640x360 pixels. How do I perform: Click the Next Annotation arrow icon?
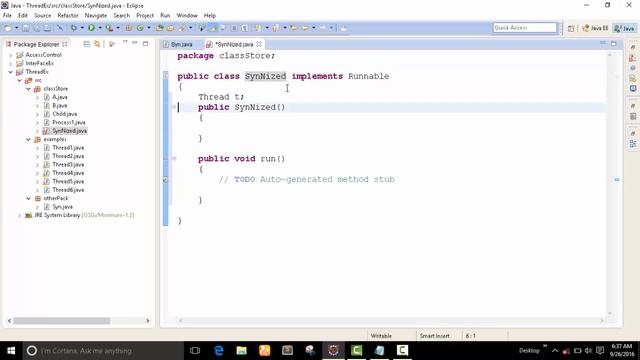258,28
